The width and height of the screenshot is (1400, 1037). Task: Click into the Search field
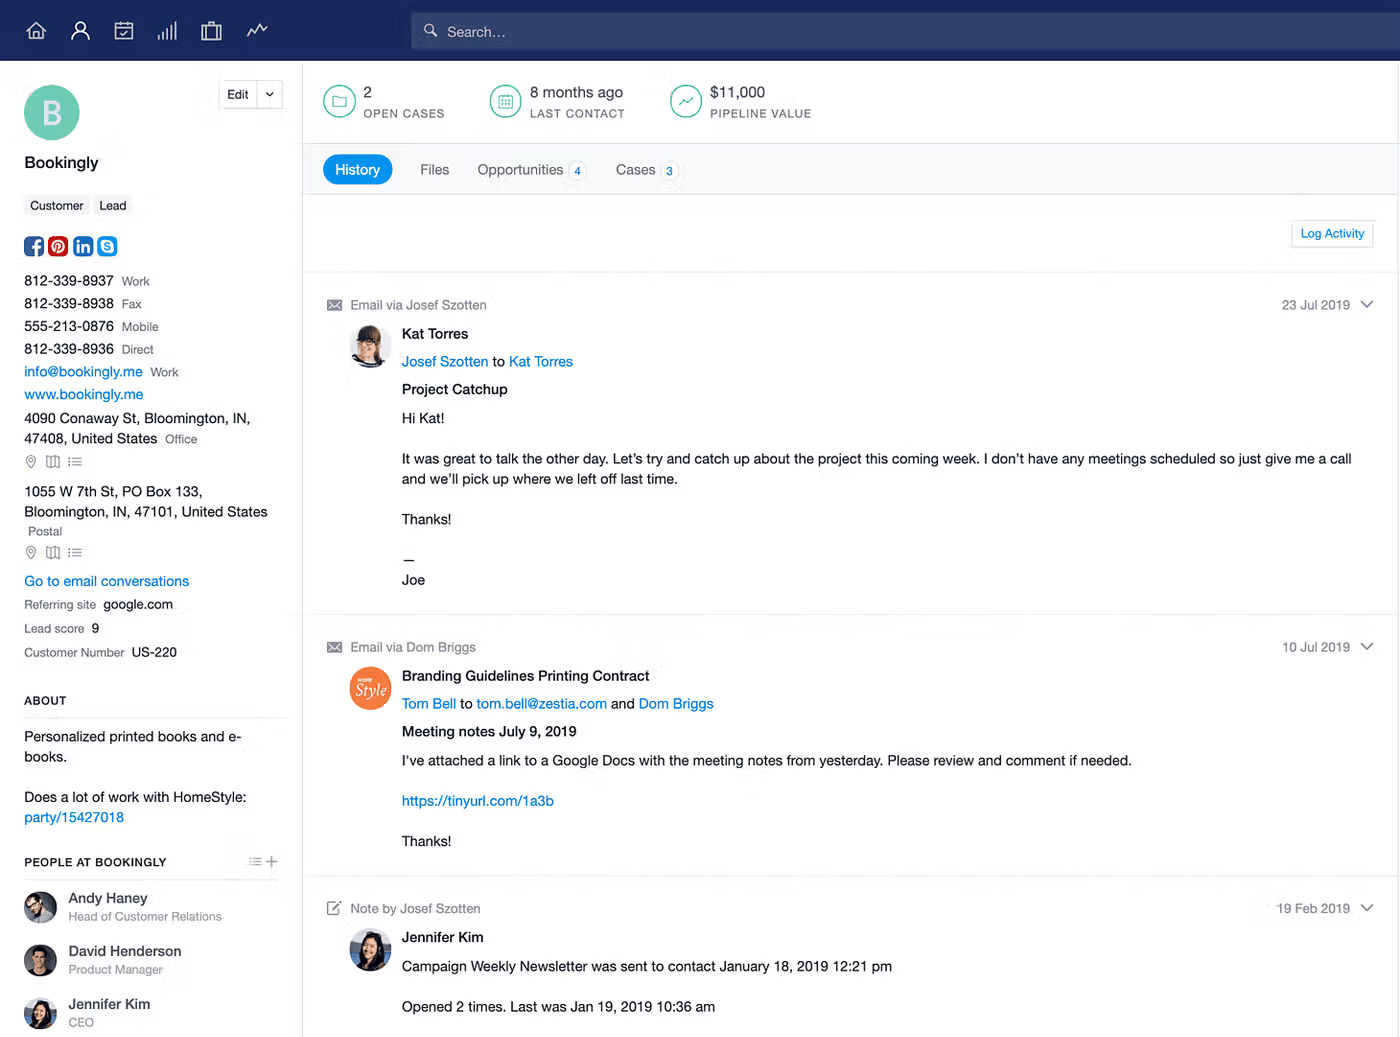tap(905, 32)
